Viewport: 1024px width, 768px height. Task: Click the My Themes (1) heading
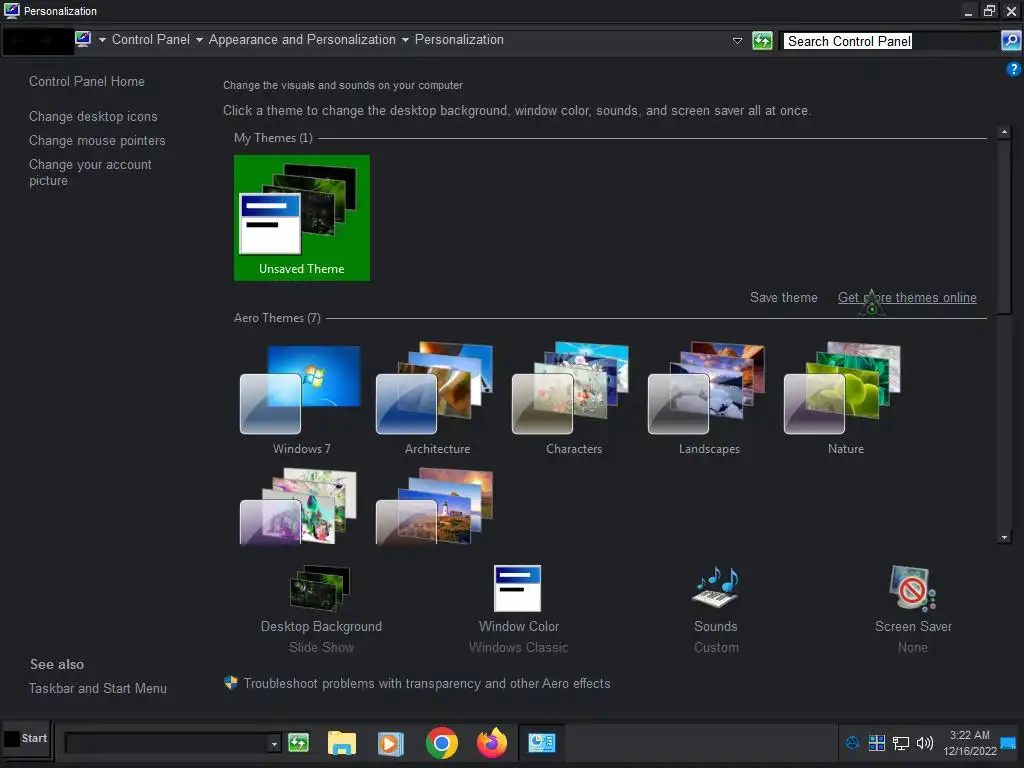[x=273, y=138]
